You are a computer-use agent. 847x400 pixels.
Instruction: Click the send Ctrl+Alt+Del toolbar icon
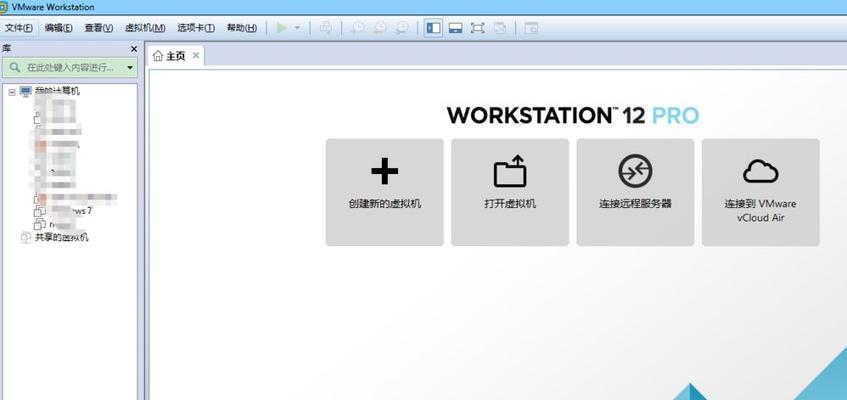click(326, 28)
